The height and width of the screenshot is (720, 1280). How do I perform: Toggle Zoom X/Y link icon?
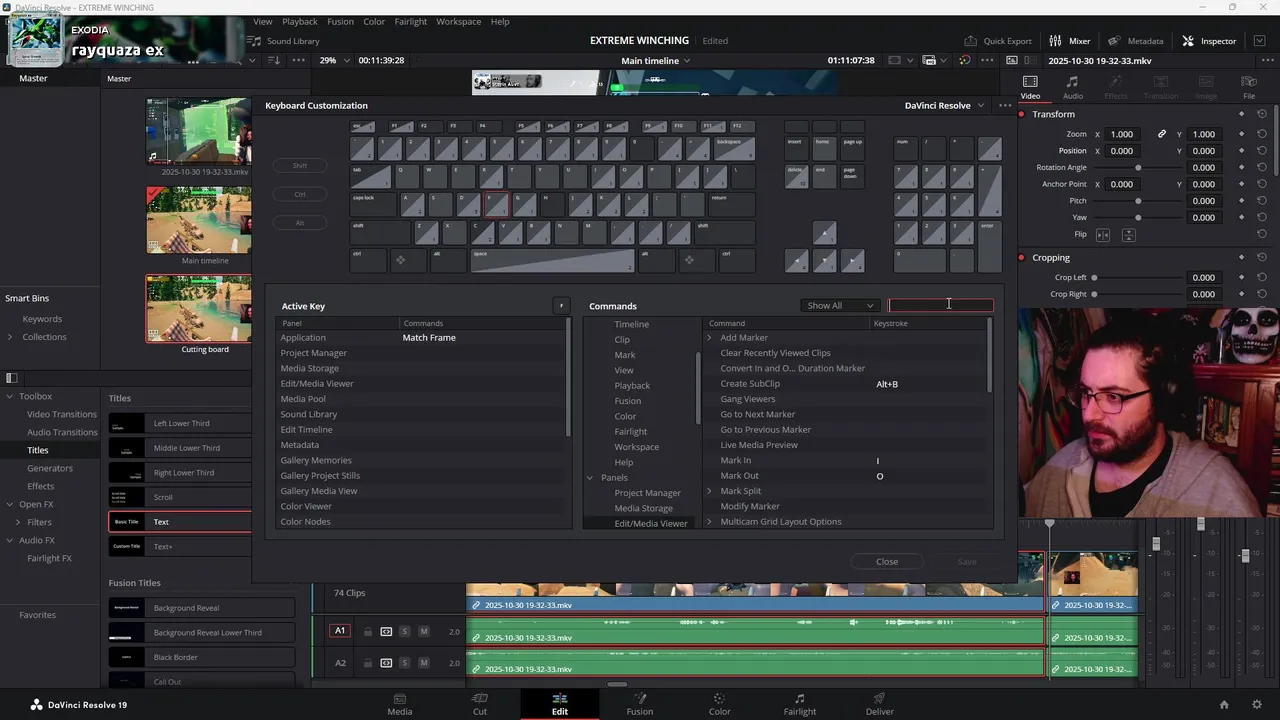pos(1162,134)
